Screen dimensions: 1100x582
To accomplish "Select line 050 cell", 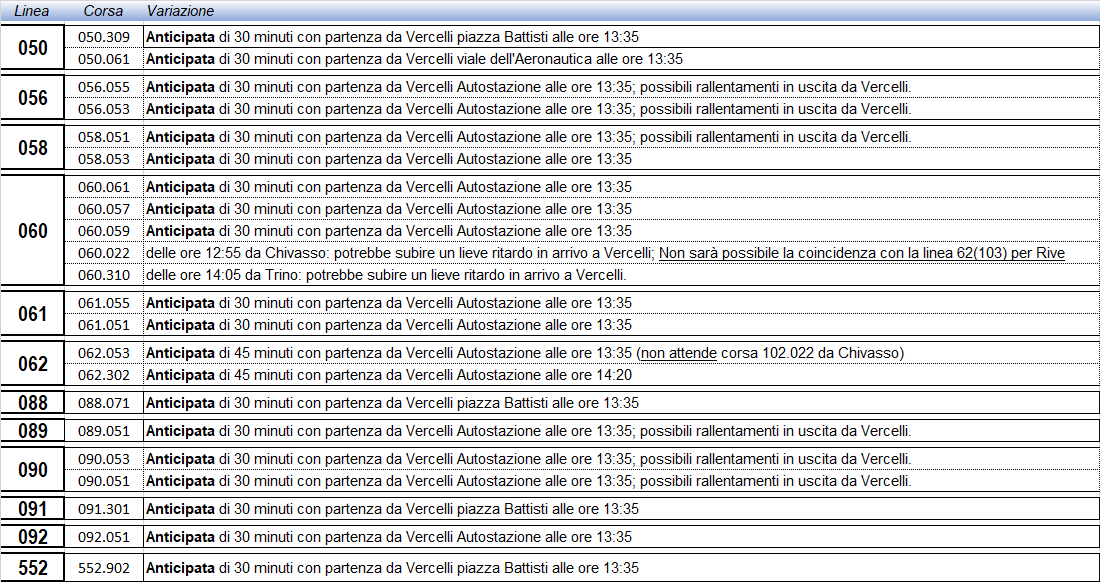I will coord(33,48).
